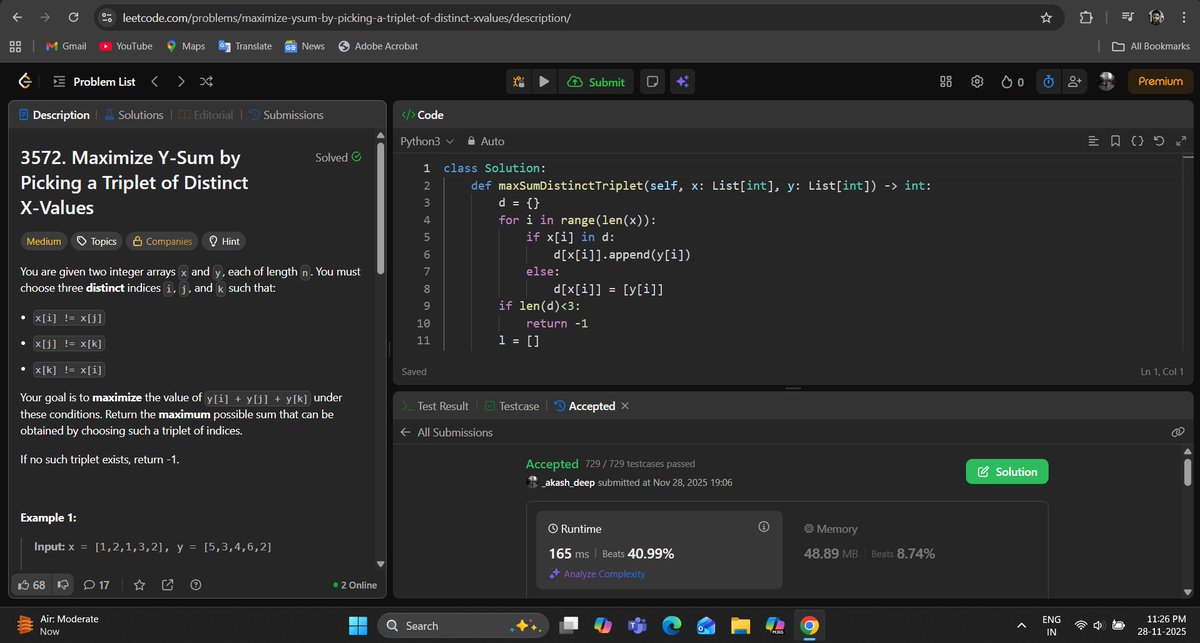Share the problem via share icon
The width and height of the screenshot is (1200, 643).
pos(167,584)
